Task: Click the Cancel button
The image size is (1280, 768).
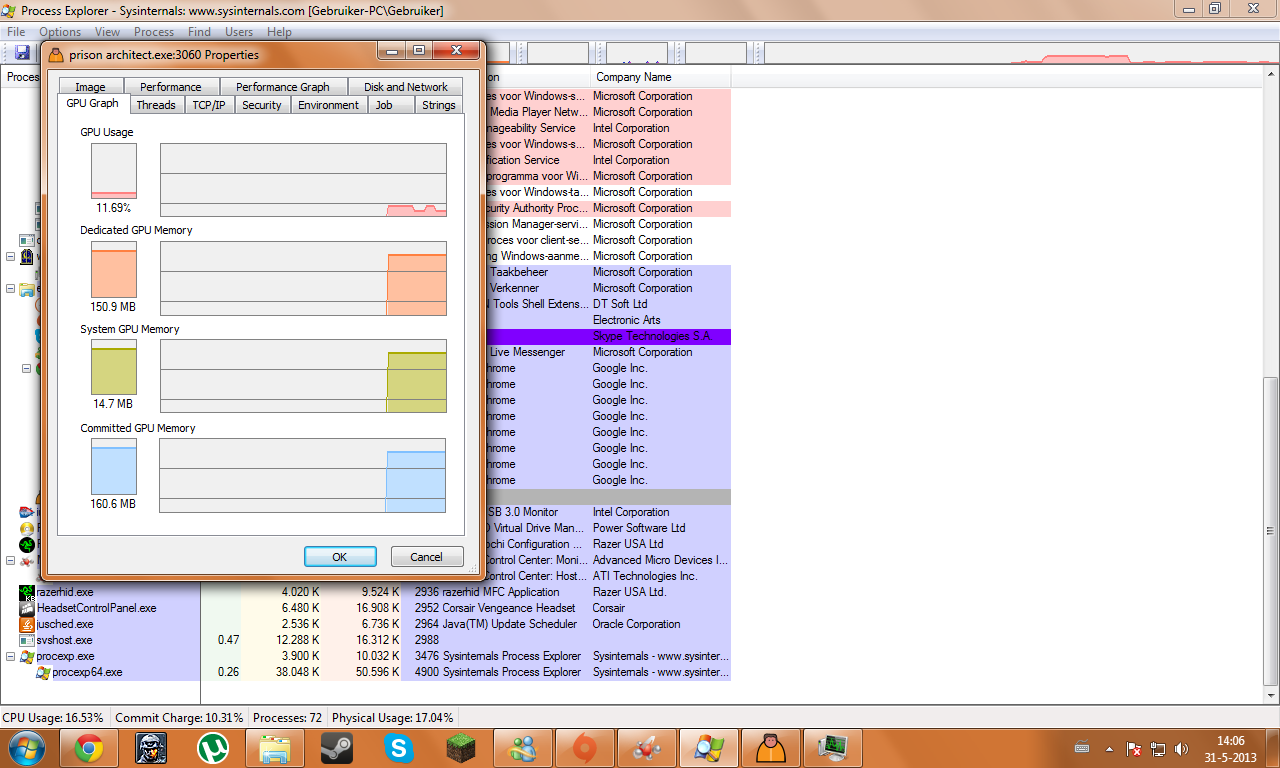Action: [426, 557]
